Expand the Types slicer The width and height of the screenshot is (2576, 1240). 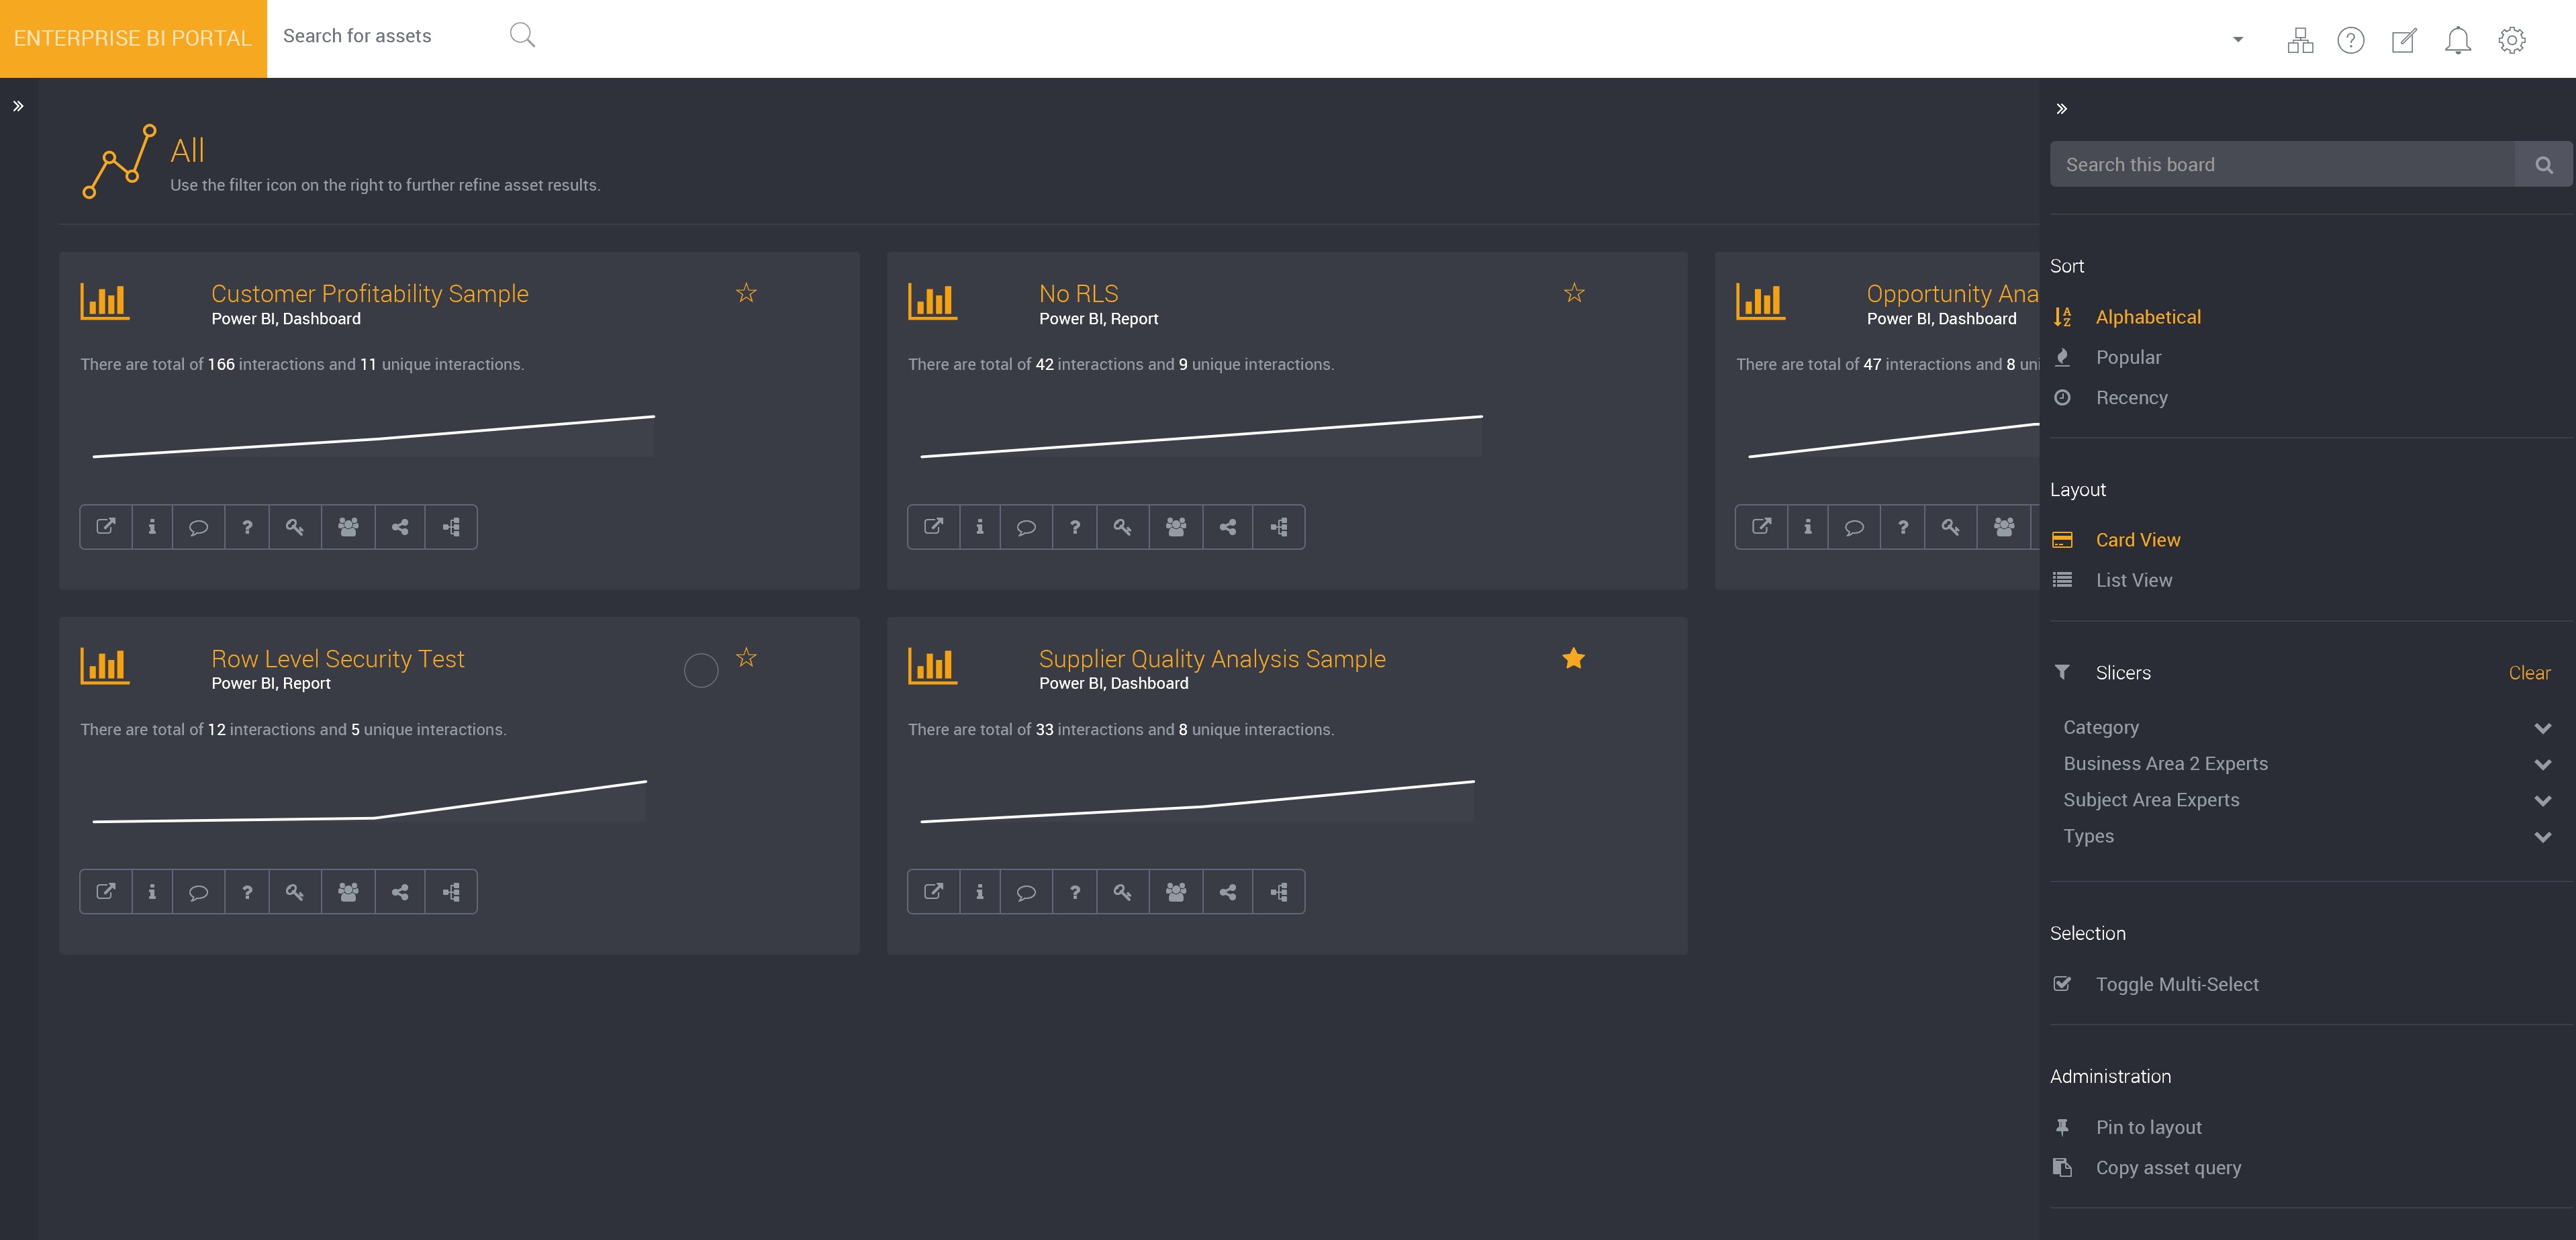2543,837
